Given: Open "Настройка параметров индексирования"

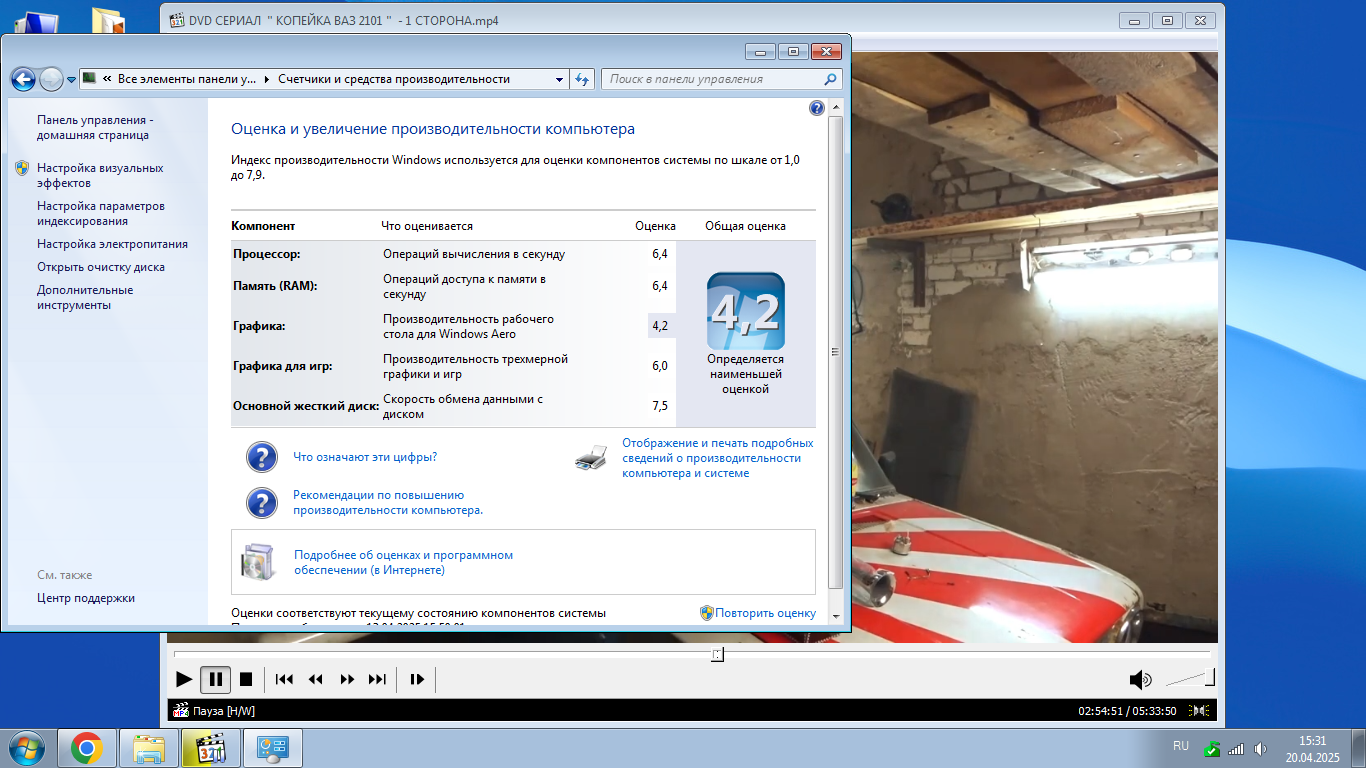Looking at the screenshot, I should click(101, 214).
